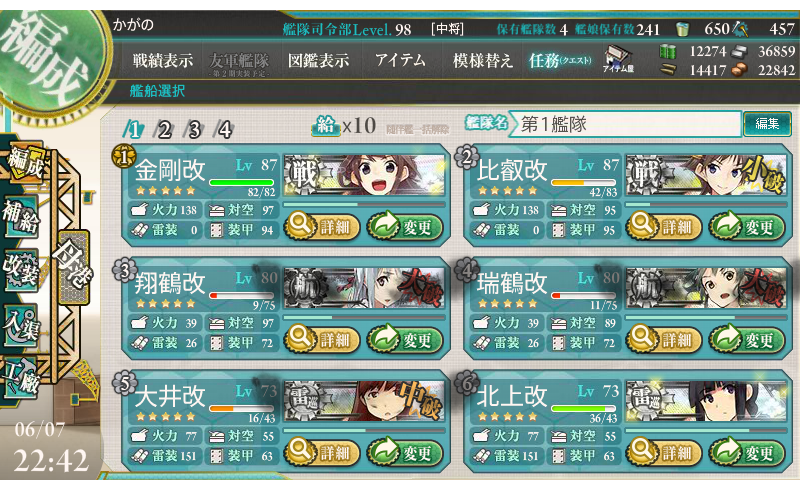Click the 編成 organize sidebar icon
This screenshot has width=800, height=480.
click(x=24, y=162)
